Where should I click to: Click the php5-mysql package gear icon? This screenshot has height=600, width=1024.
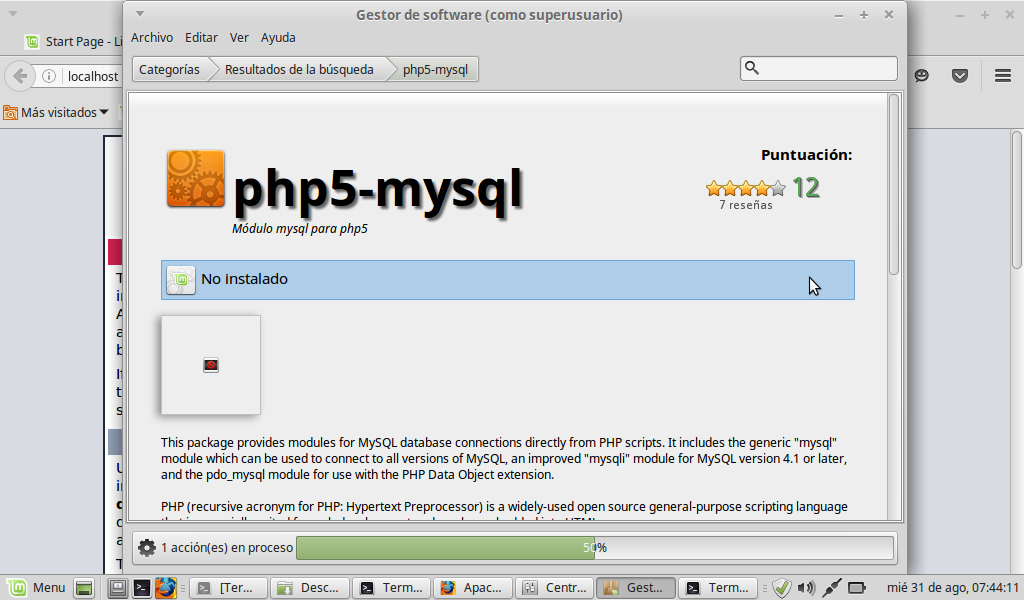[195, 179]
